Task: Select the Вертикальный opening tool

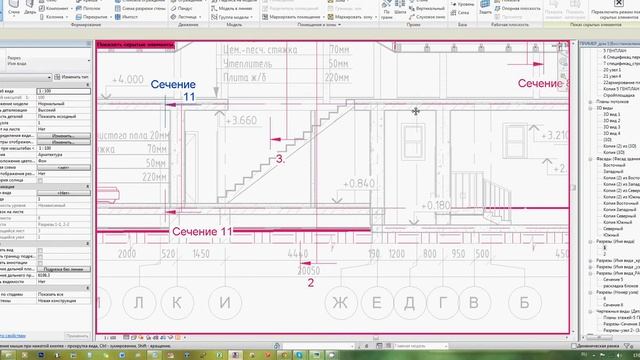Action: (427, 8)
